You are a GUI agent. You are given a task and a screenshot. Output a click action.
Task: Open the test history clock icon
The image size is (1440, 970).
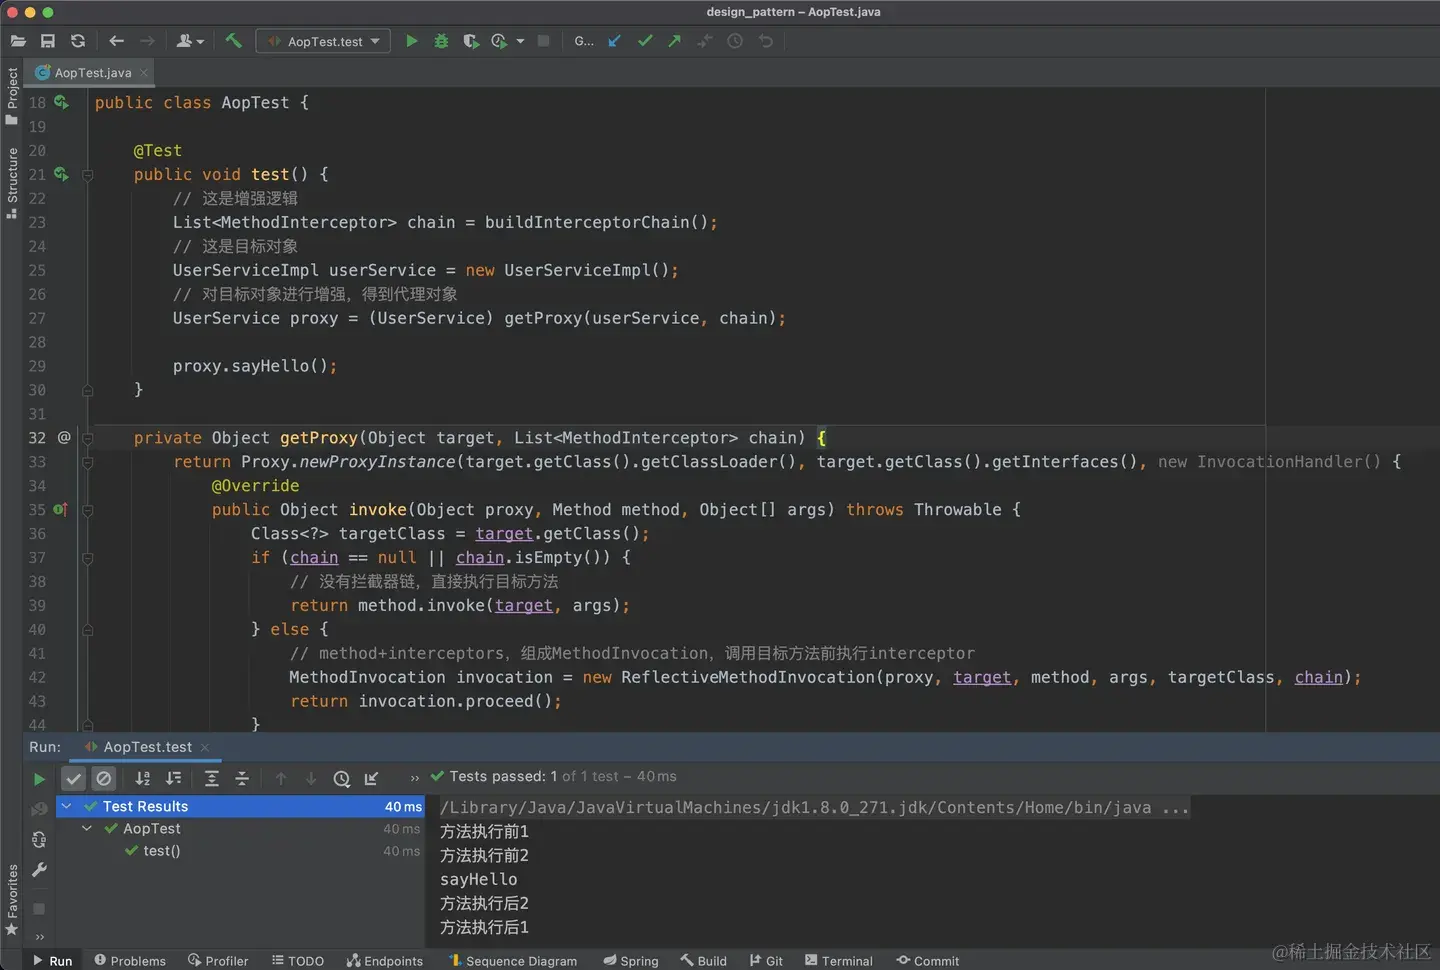point(341,778)
